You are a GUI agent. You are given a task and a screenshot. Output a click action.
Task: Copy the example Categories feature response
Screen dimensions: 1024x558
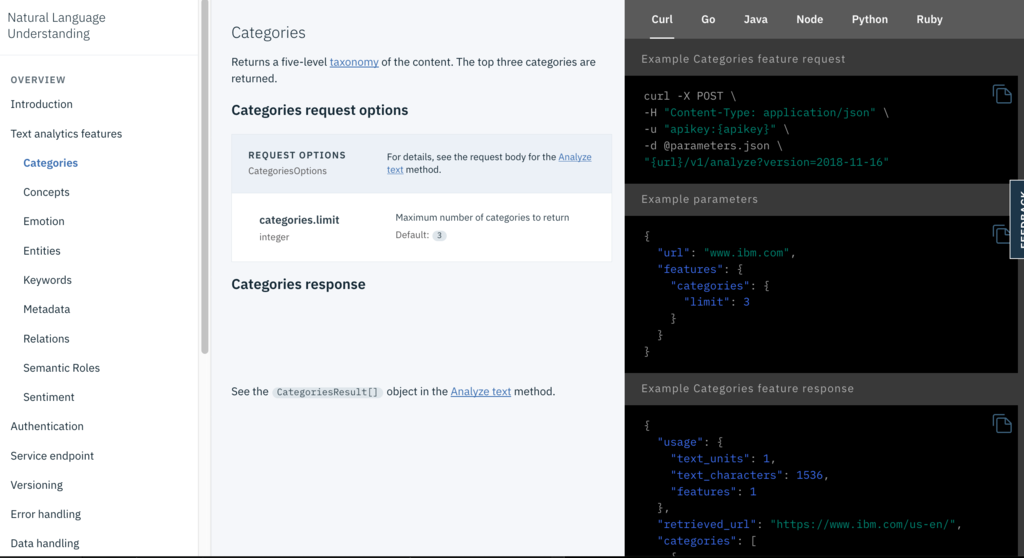pos(1002,424)
